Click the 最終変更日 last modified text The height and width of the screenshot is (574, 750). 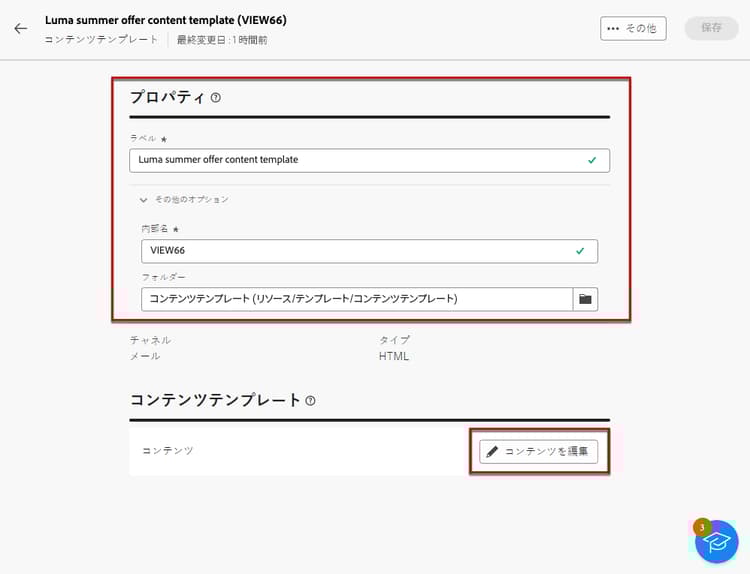point(222,40)
